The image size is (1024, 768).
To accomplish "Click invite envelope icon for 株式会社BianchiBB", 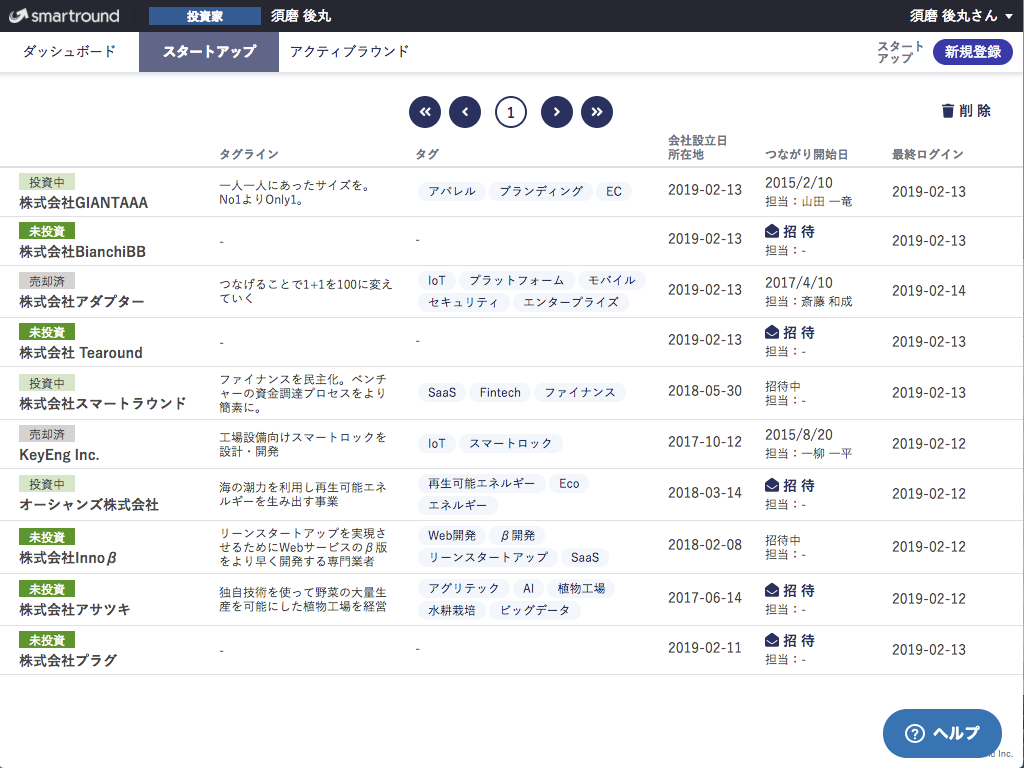I will click(772, 231).
